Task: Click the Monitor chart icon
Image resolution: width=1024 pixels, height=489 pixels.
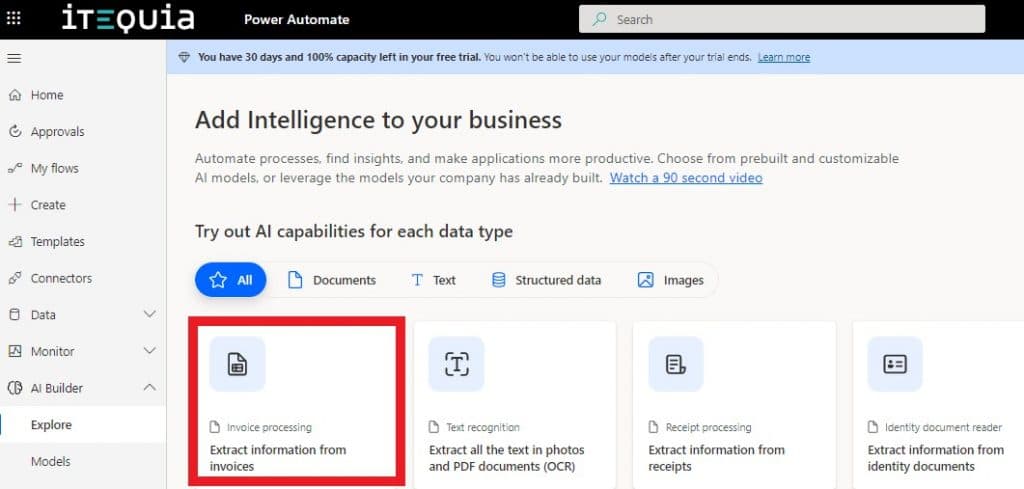Action: 15,351
